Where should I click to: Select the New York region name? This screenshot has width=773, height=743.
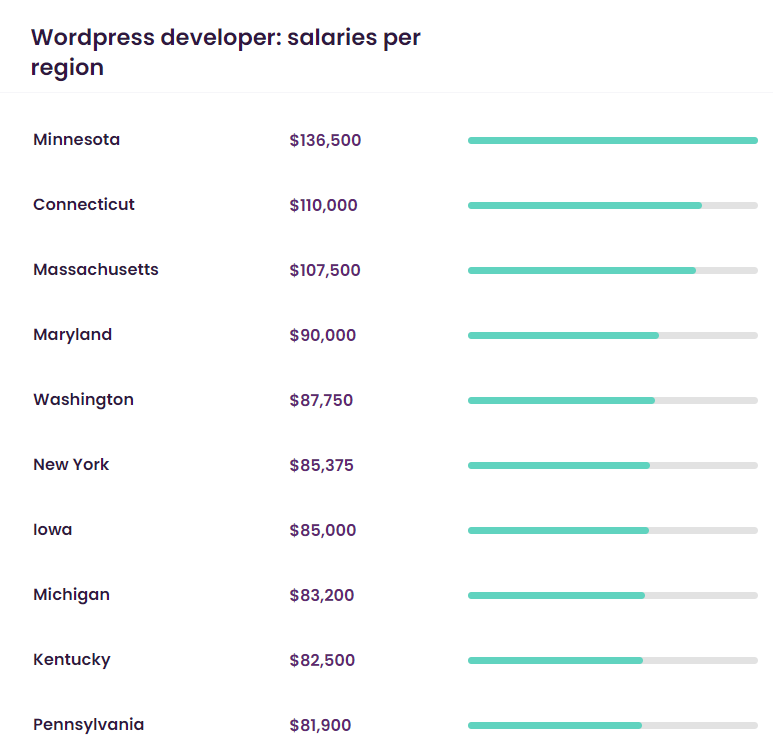click(71, 465)
